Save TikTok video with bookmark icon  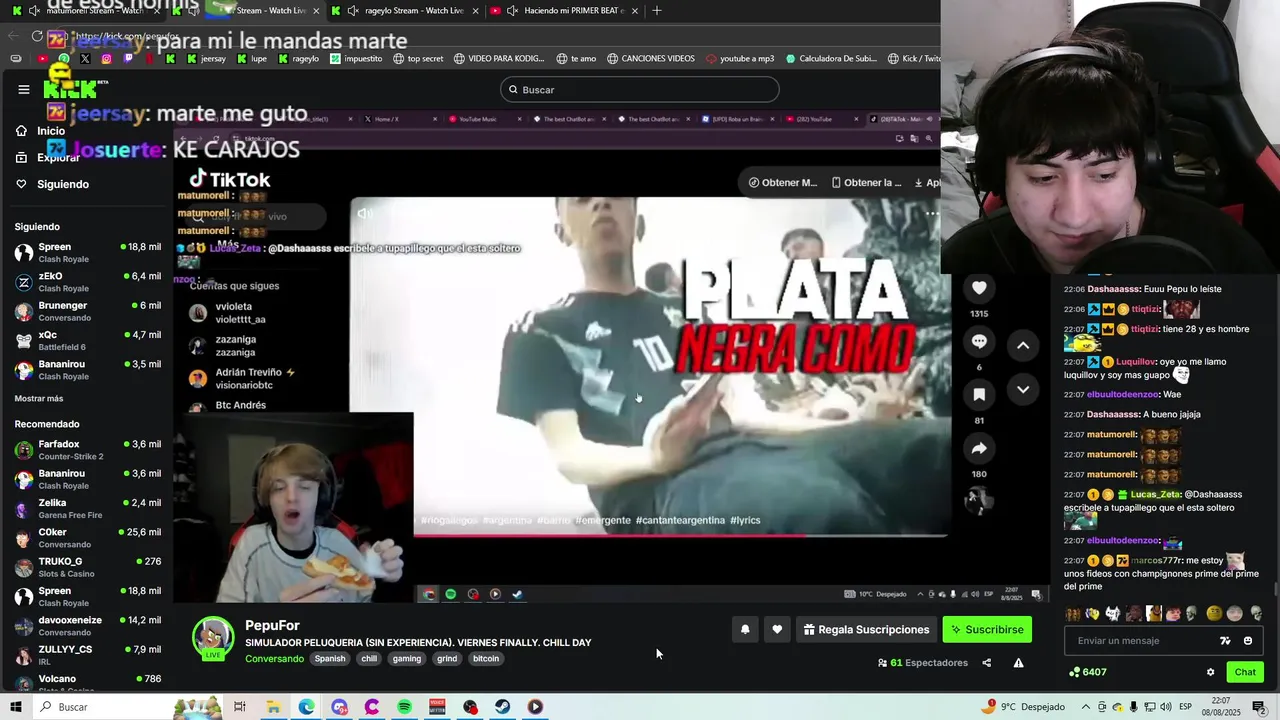coord(979,395)
